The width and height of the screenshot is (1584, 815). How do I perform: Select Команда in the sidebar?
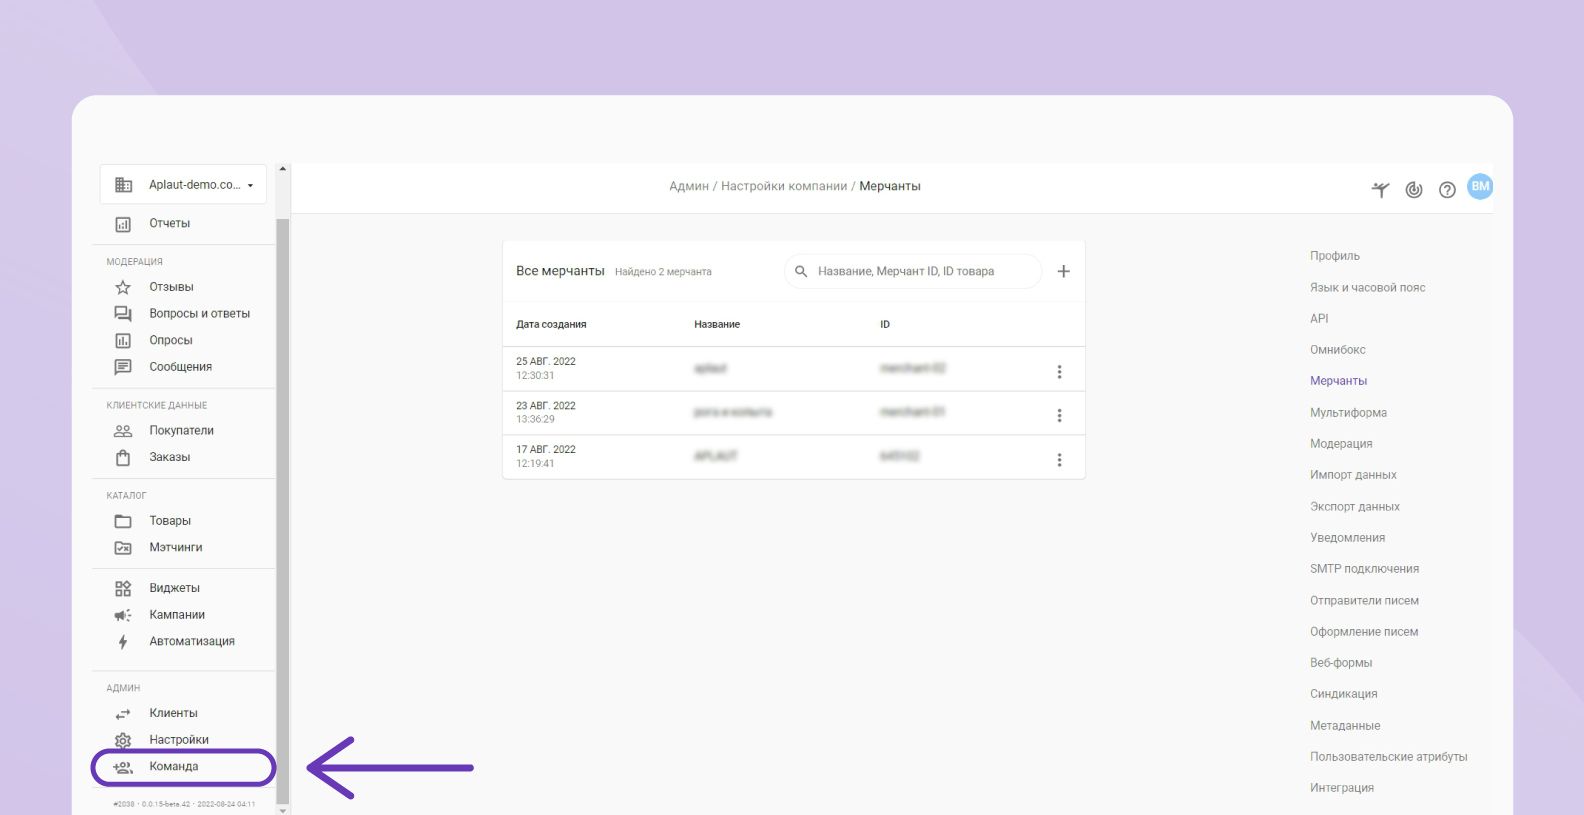(x=174, y=767)
